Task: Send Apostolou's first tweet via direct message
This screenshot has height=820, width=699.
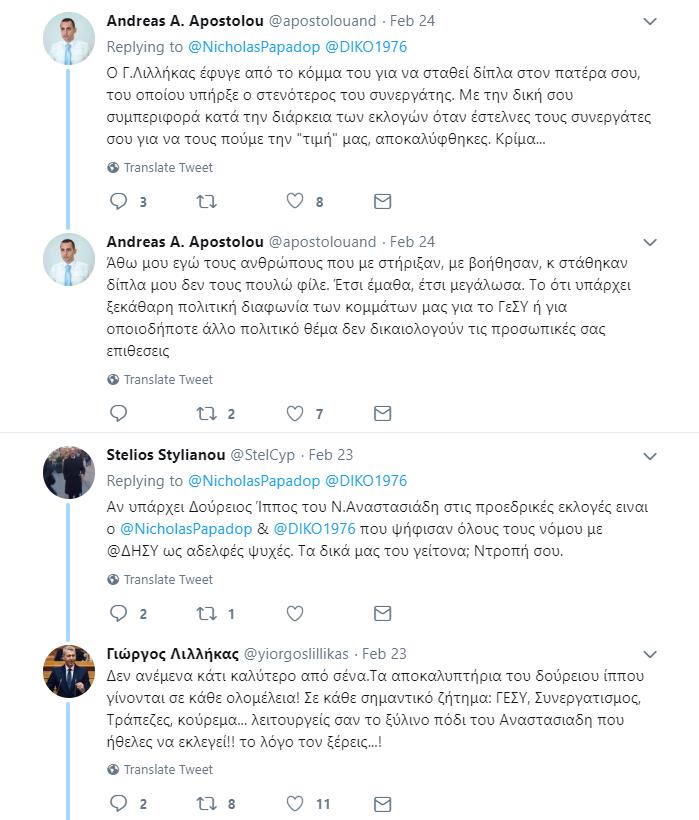Action: point(383,201)
